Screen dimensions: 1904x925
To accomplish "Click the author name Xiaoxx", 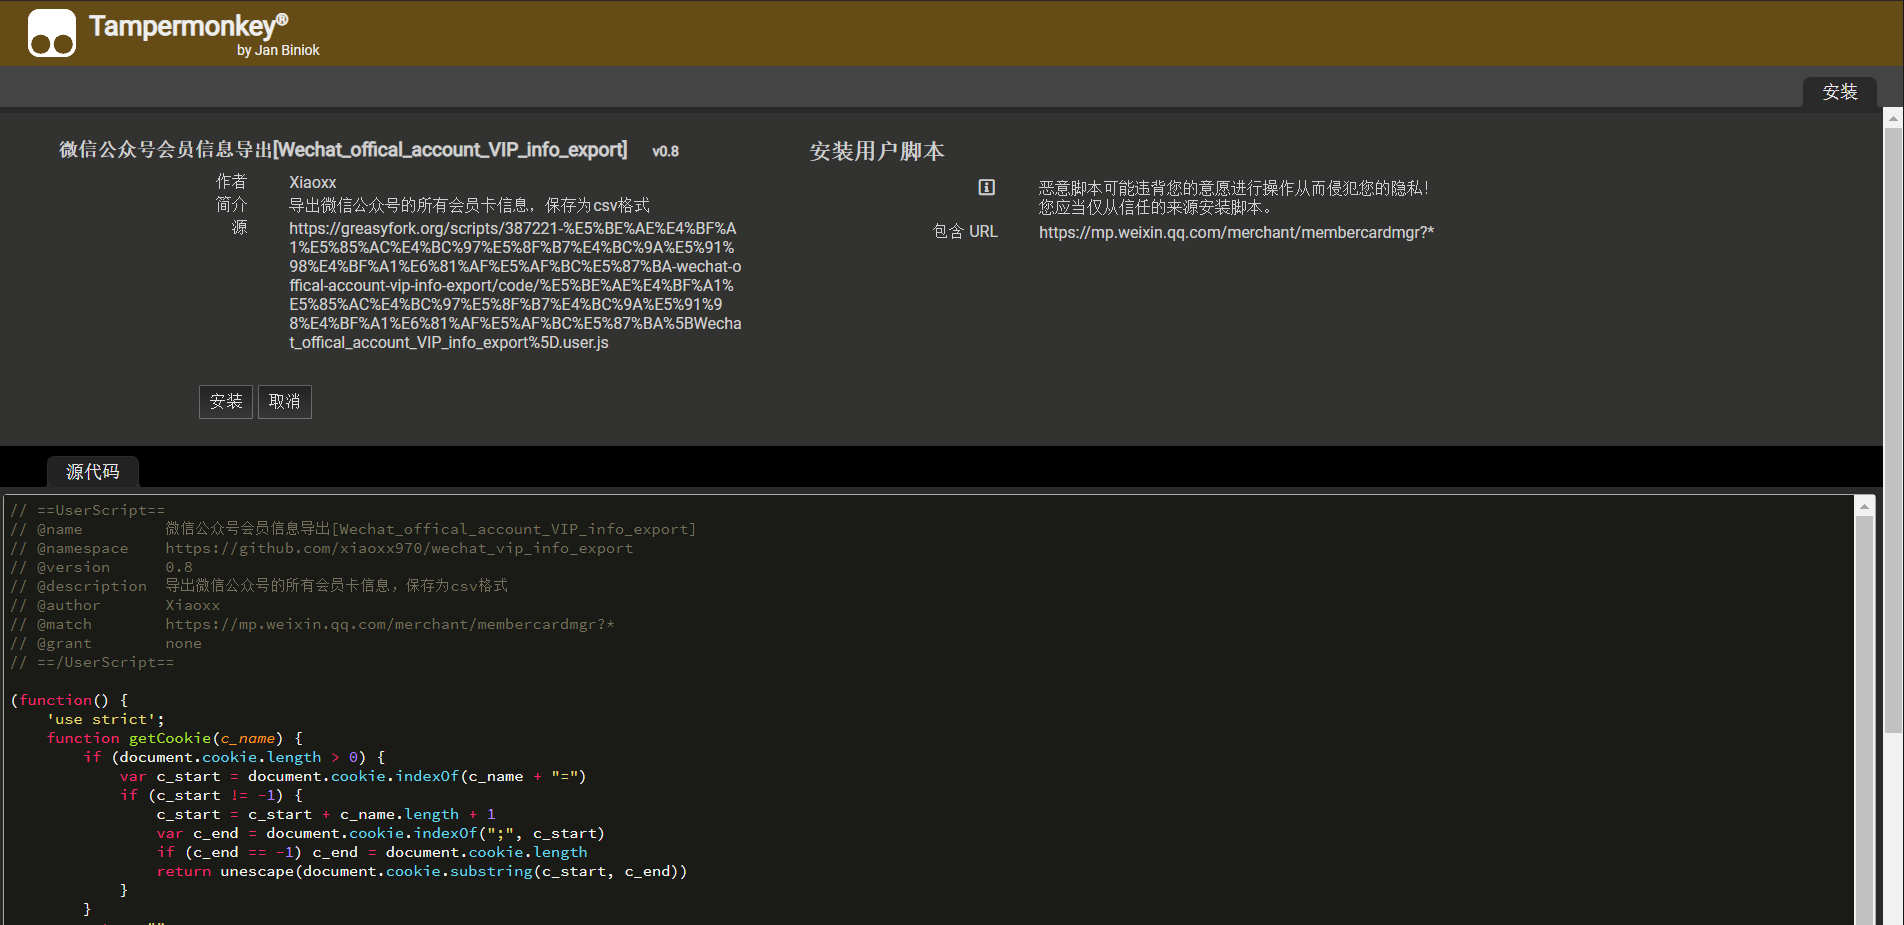I will pyautogui.click(x=313, y=182).
